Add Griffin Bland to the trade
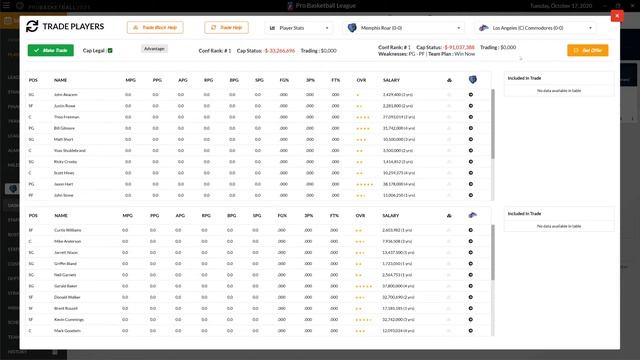The width and height of the screenshot is (640, 360). [471, 264]
